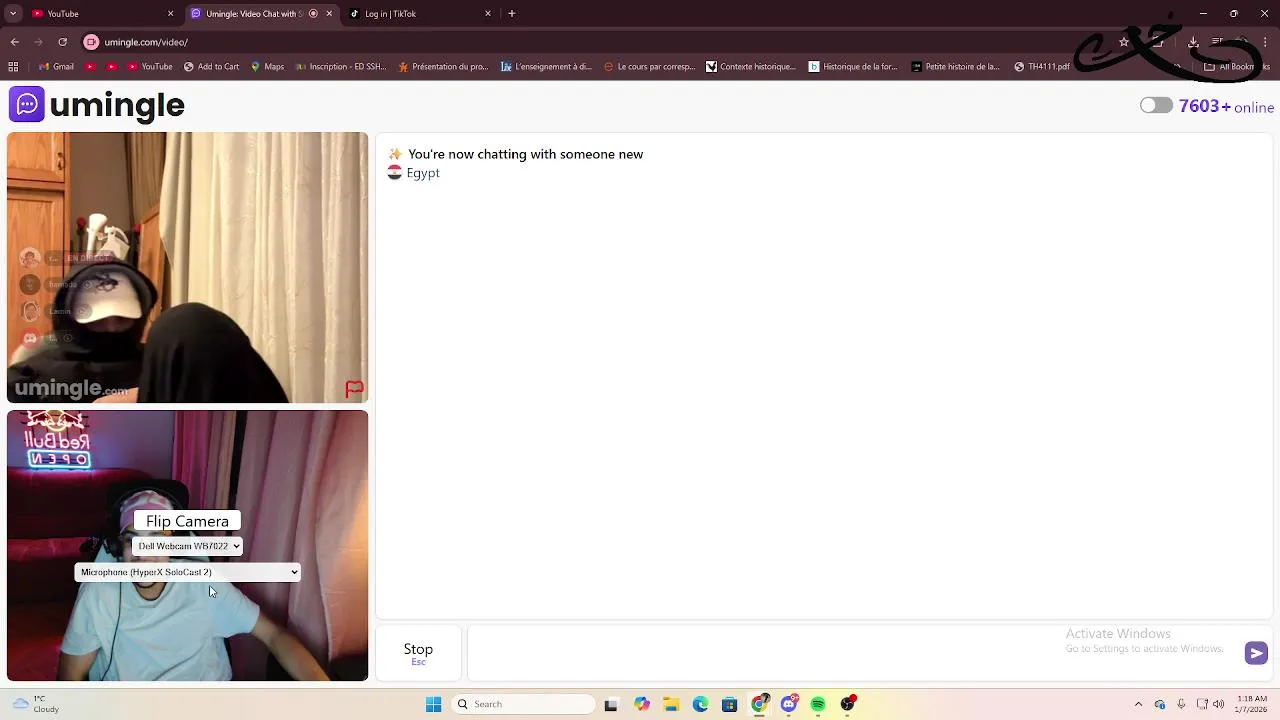
Task: Open apps grid in bookmarks bar
Action: point(13,67)
